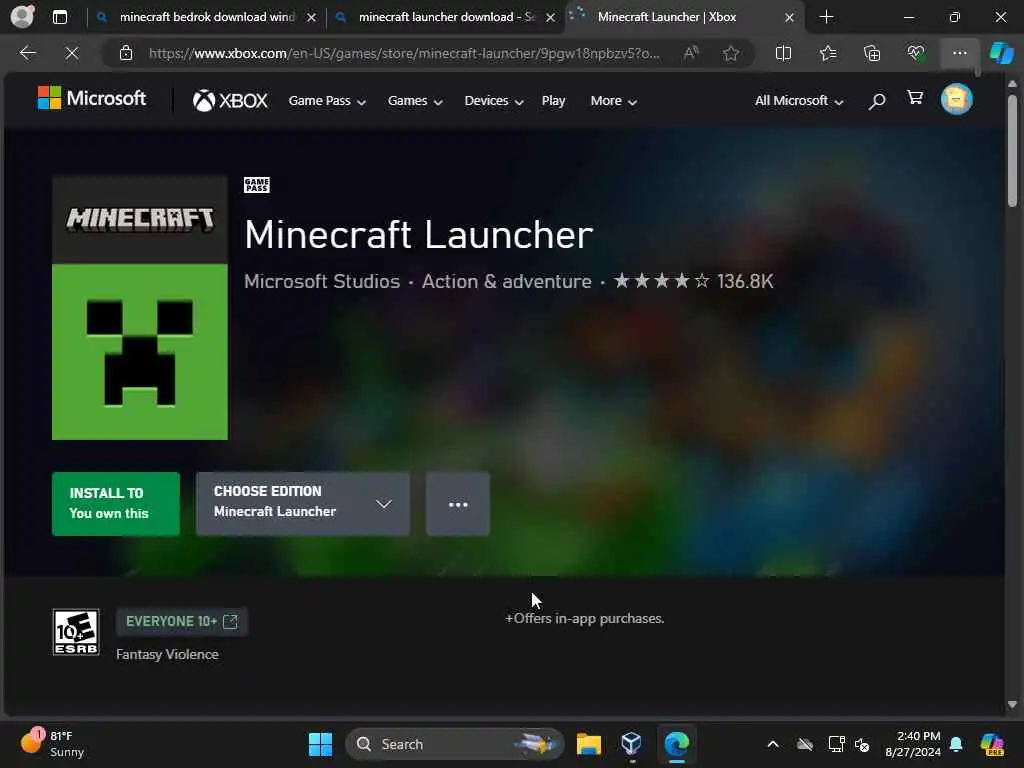Open the tab actions menu icon
1024x768 pixels.
[x=60, y=17]
